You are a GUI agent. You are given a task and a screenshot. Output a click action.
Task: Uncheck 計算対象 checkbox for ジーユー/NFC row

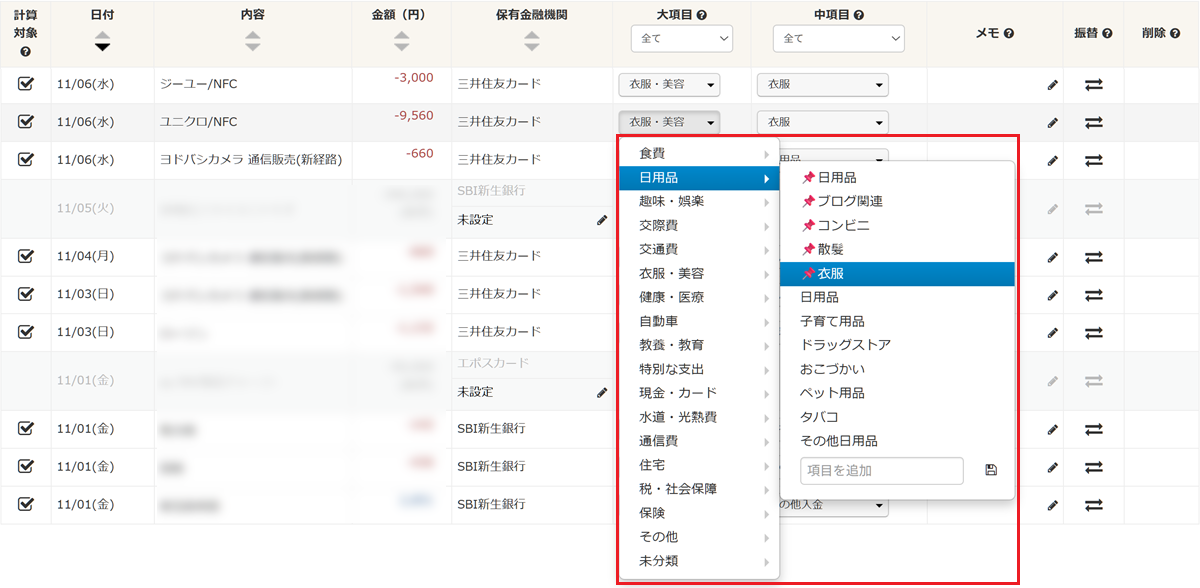click(x=26, y=84)
